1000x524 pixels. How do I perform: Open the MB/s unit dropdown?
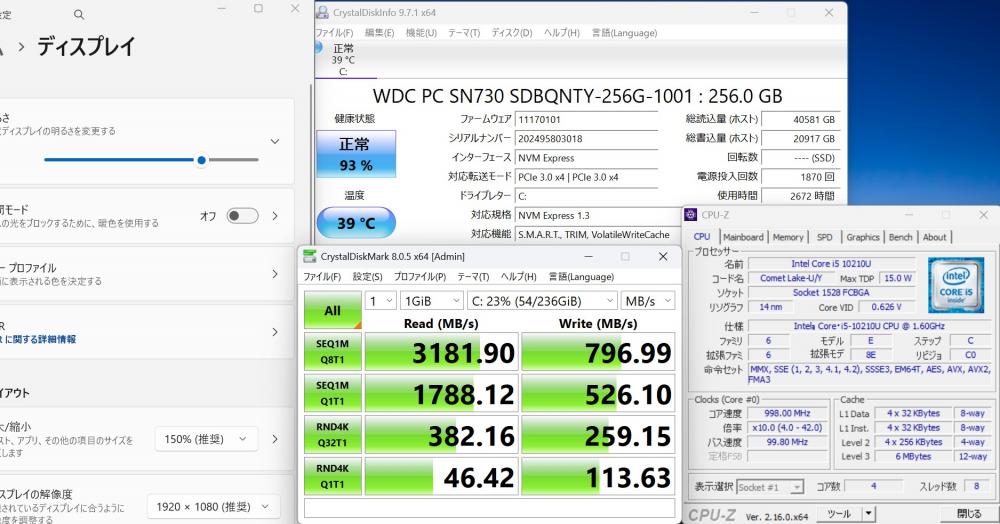[648, 301]
